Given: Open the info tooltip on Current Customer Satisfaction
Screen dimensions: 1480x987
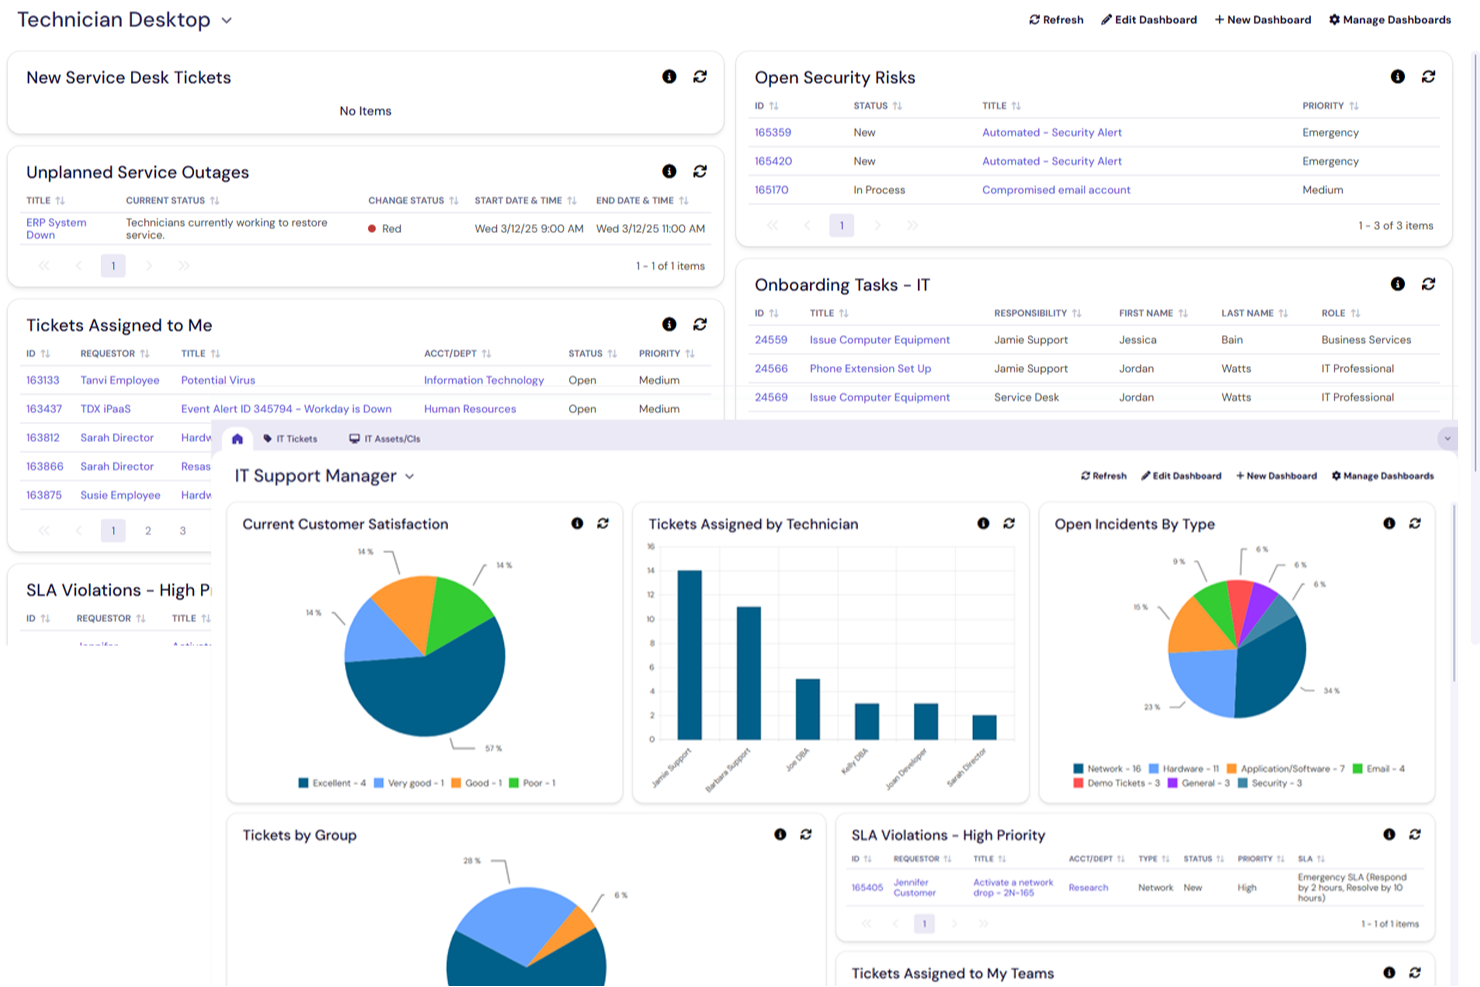Looking at the screenshot, I should [576, 523].
